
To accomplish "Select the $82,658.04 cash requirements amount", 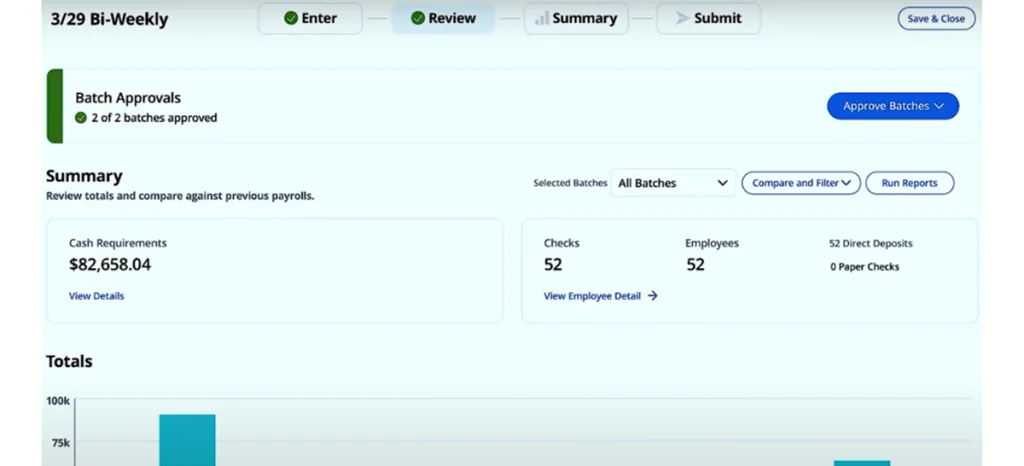I will click(110, 264).
